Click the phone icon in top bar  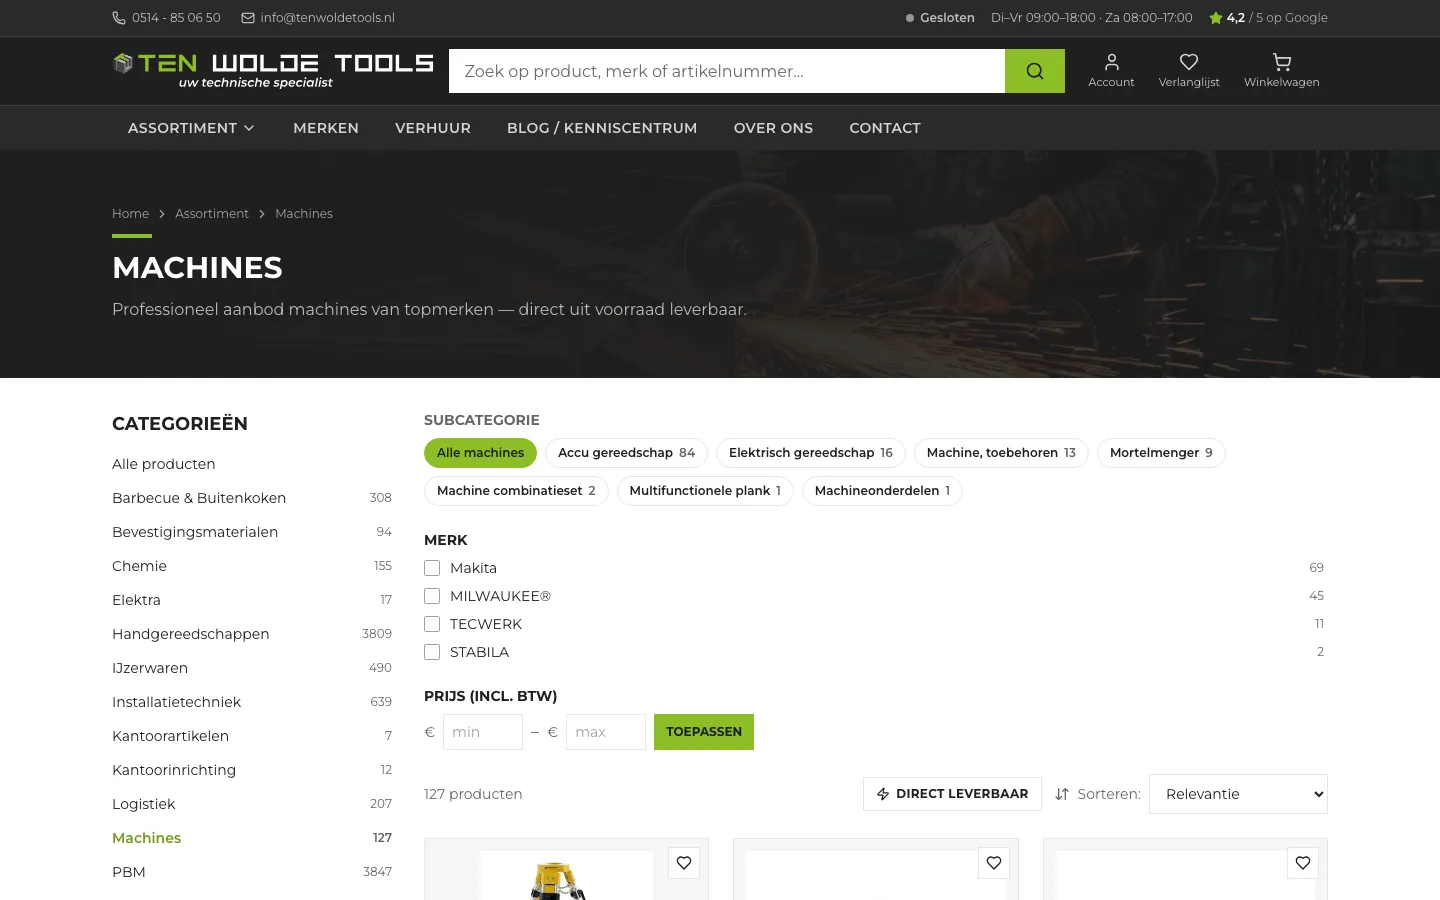click(119, 18)
